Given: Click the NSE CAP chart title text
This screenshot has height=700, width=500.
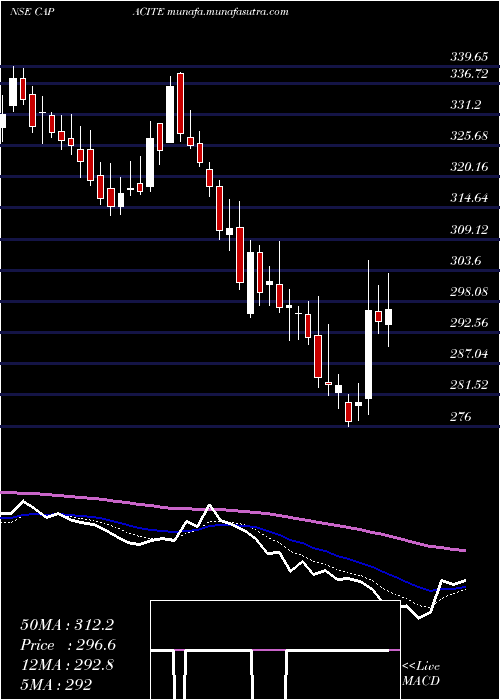Looking at the screenshot, I should coord(32,12).
